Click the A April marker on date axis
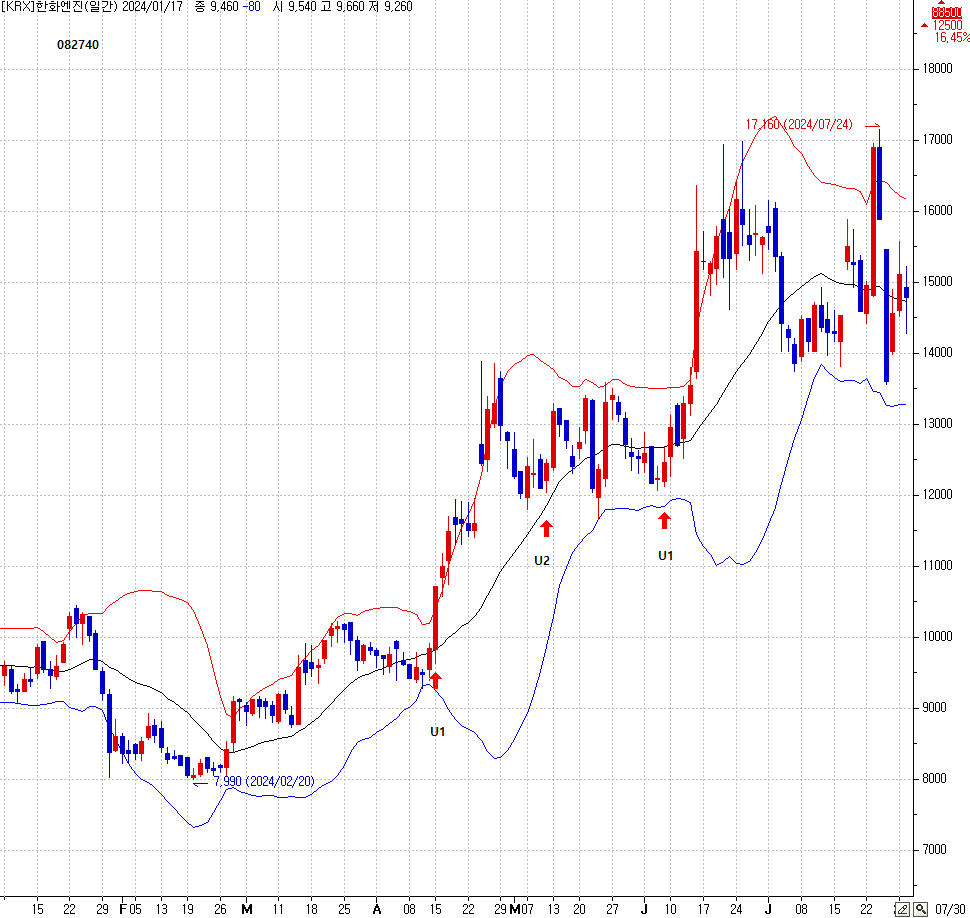The image size is (970, 918). click(377, 909)
